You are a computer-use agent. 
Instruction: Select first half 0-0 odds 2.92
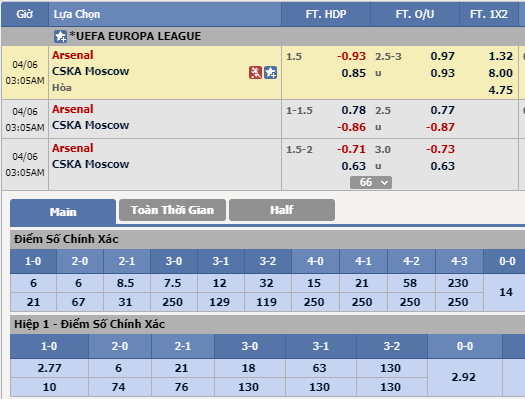pyautogui.click(x=464, y=377)
